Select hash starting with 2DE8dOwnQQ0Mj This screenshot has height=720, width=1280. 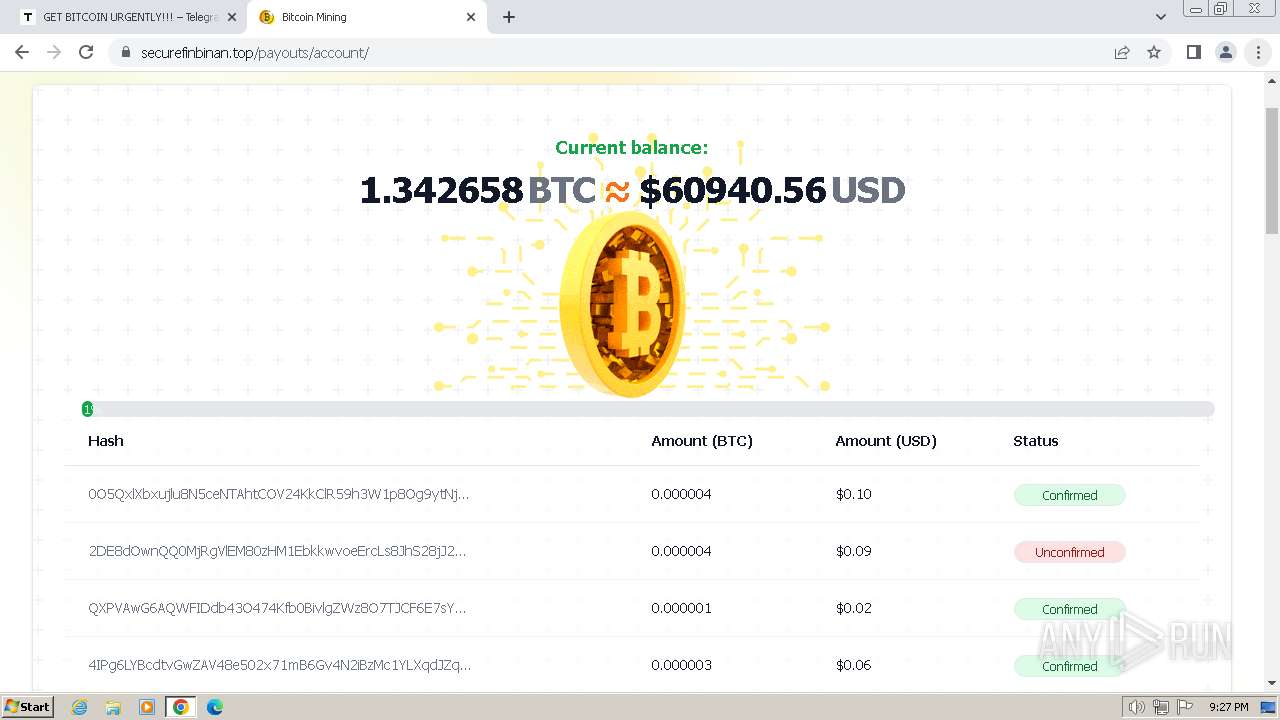click(278, 551)
